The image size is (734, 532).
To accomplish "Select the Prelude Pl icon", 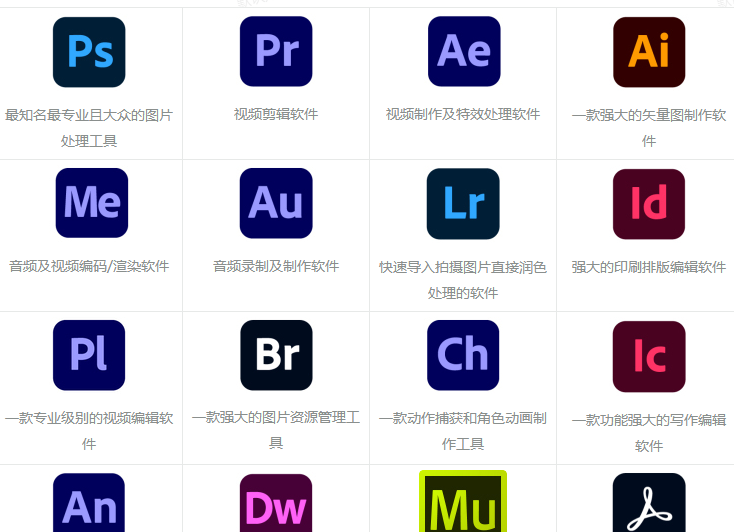I will coord(89,355).
